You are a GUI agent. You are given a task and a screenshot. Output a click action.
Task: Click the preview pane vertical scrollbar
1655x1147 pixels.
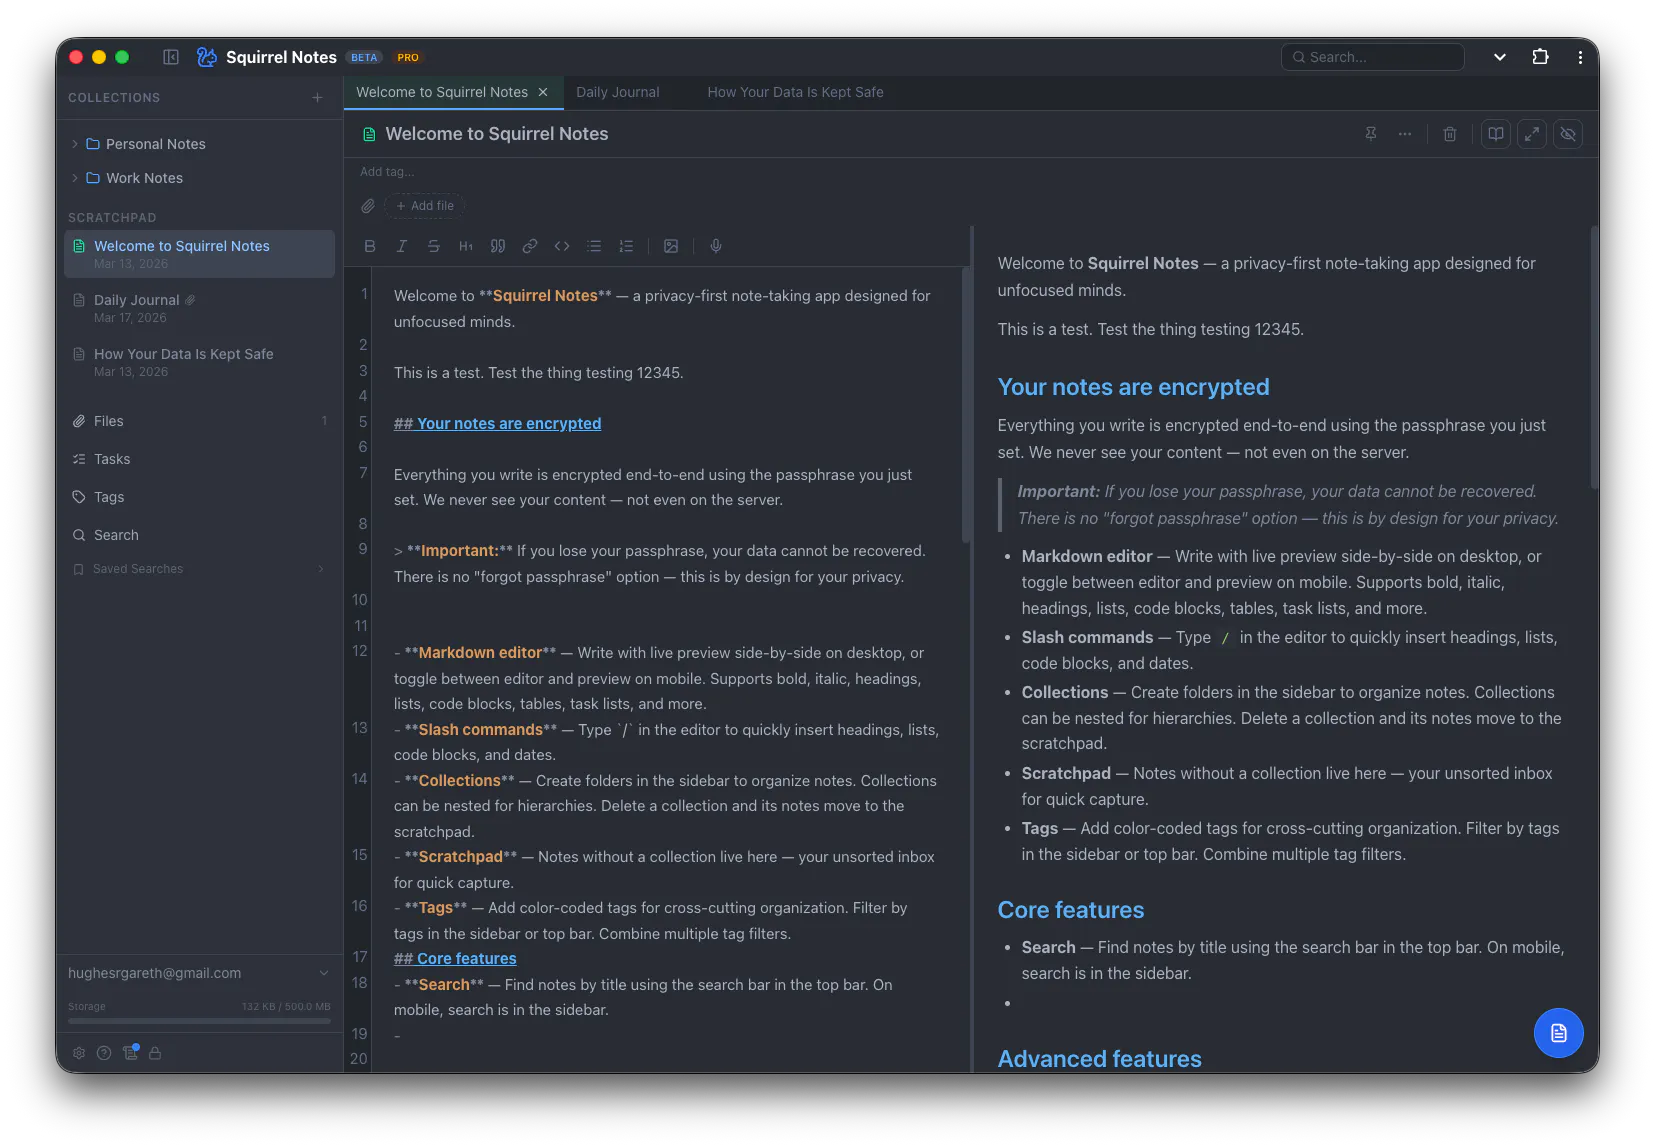1594,358
